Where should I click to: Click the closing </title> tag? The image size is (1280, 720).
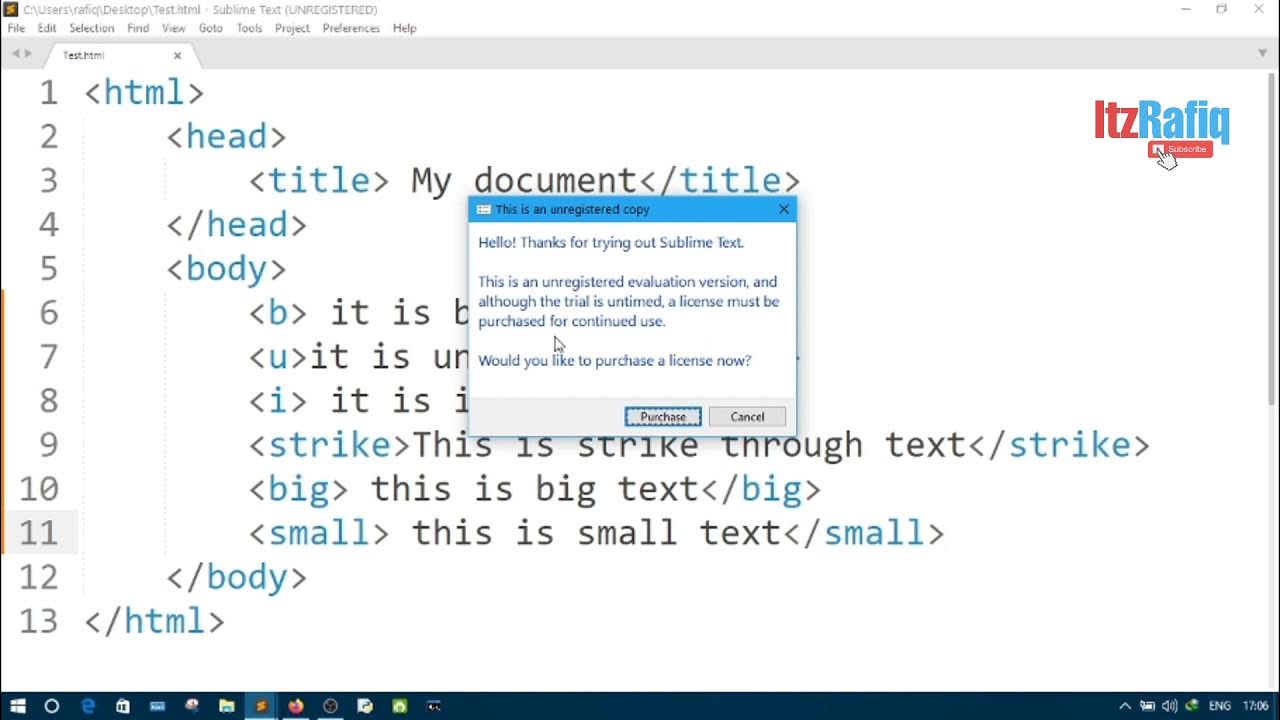(719, 181)
